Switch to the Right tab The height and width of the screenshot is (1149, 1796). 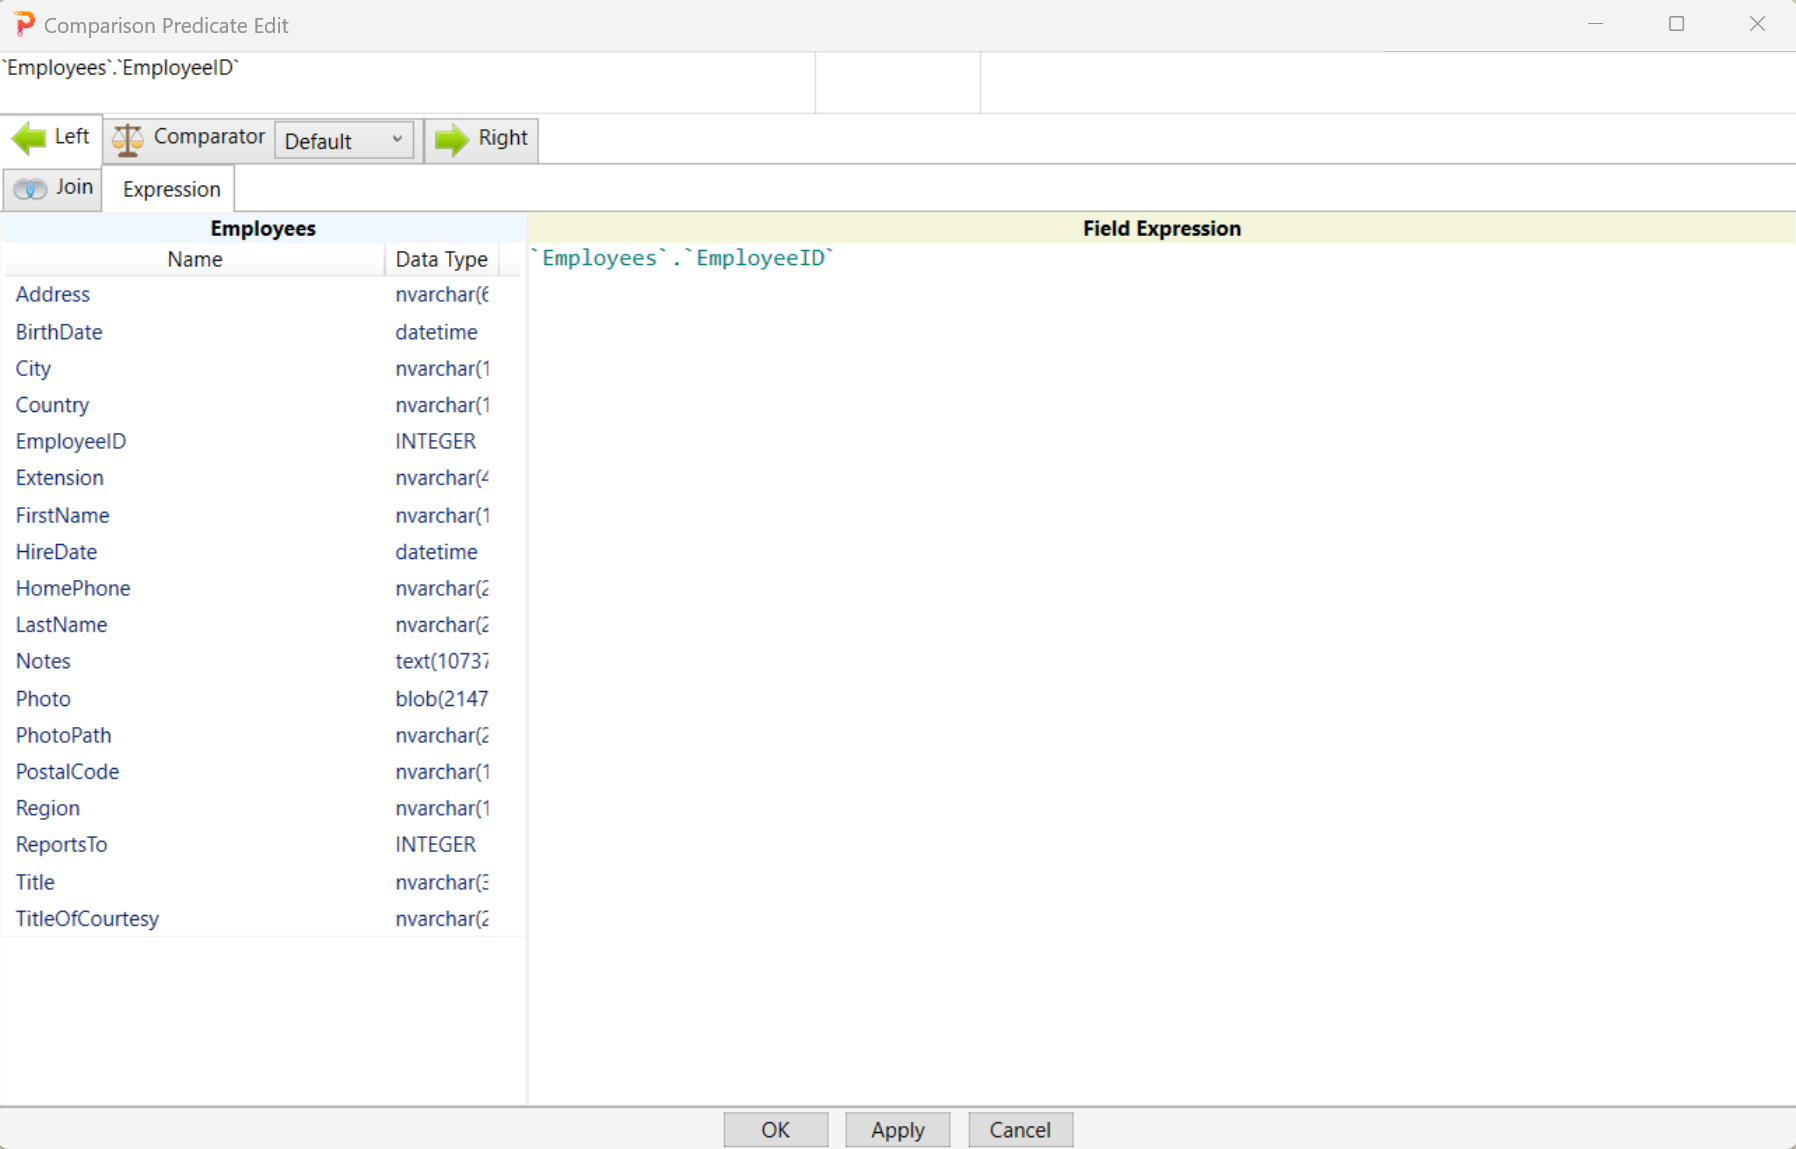click(x=482, y=139)
